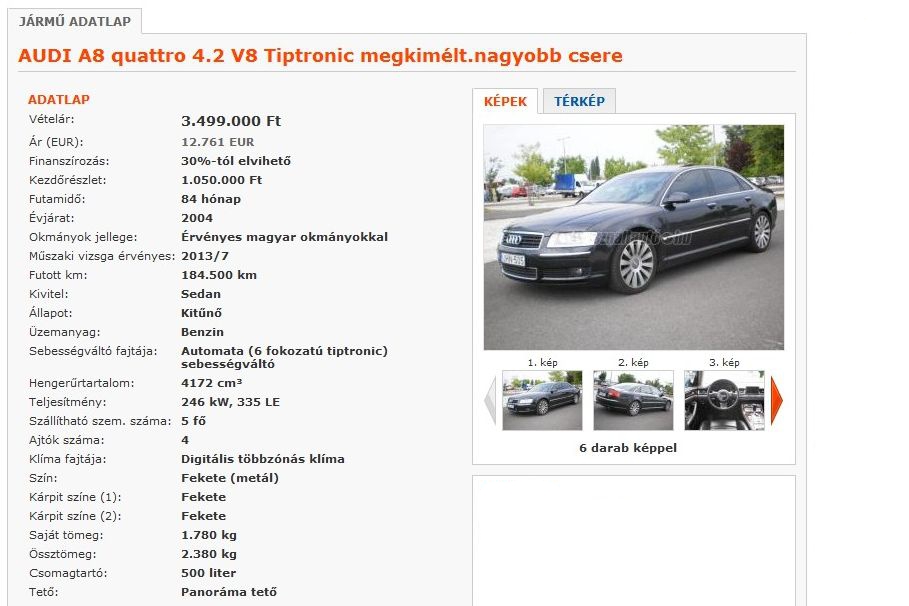The height and width of the screenshot is (606, 909).
Task: Click the empty box below the gallery
Action: tap(634, 540)
